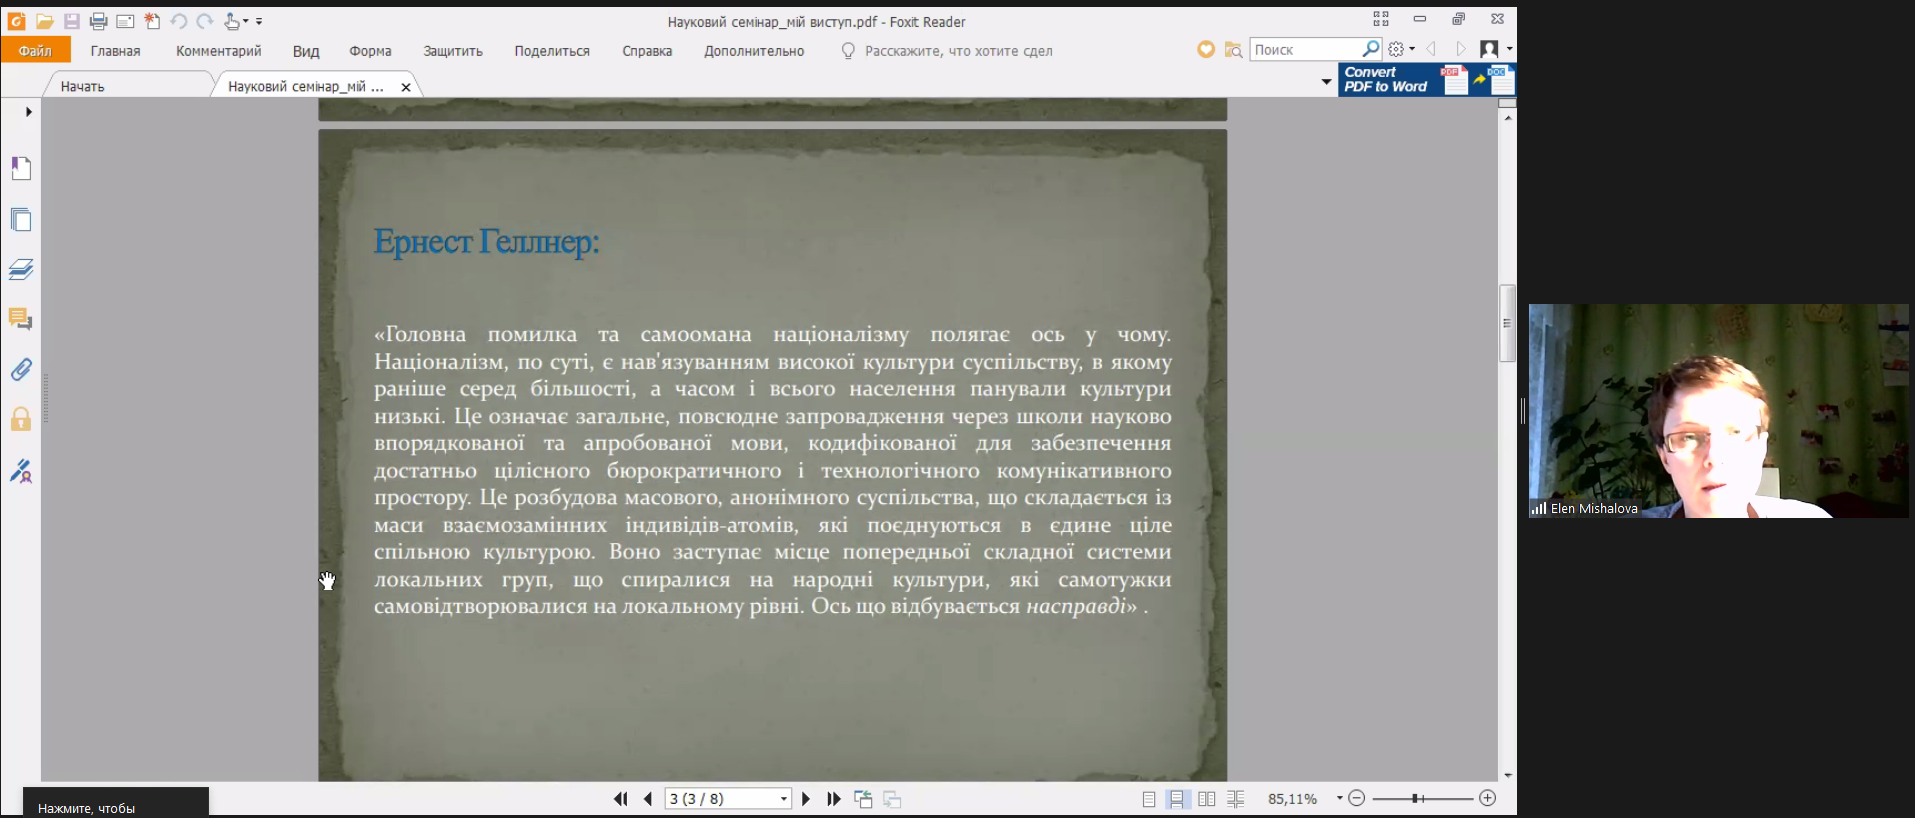
Task: Click the email envelope icon
Action: click(125, 21)
